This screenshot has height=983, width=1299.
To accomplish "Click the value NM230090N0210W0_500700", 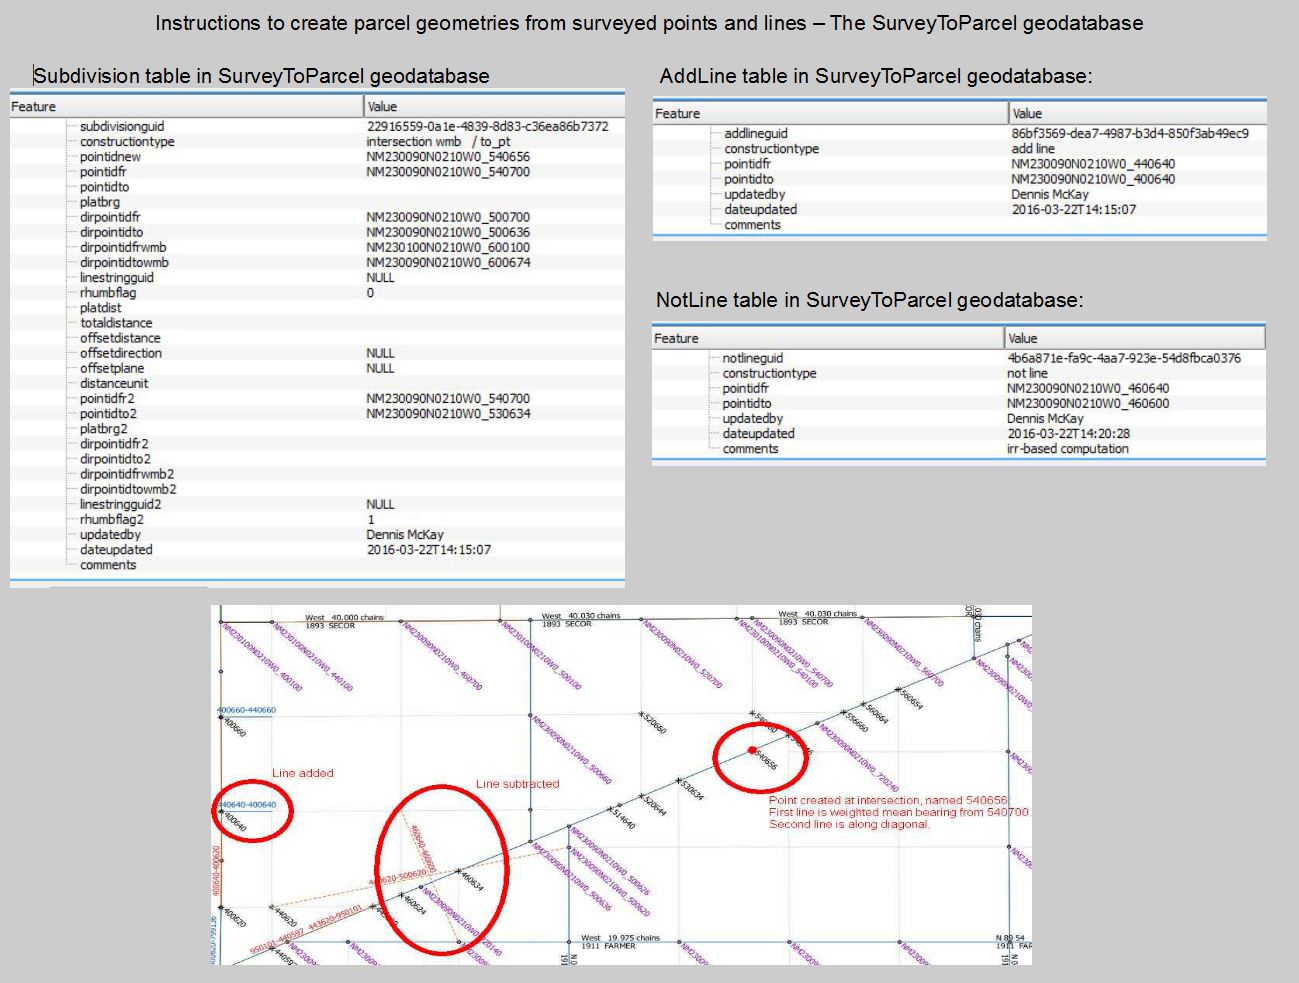I will tap(448, 217).
